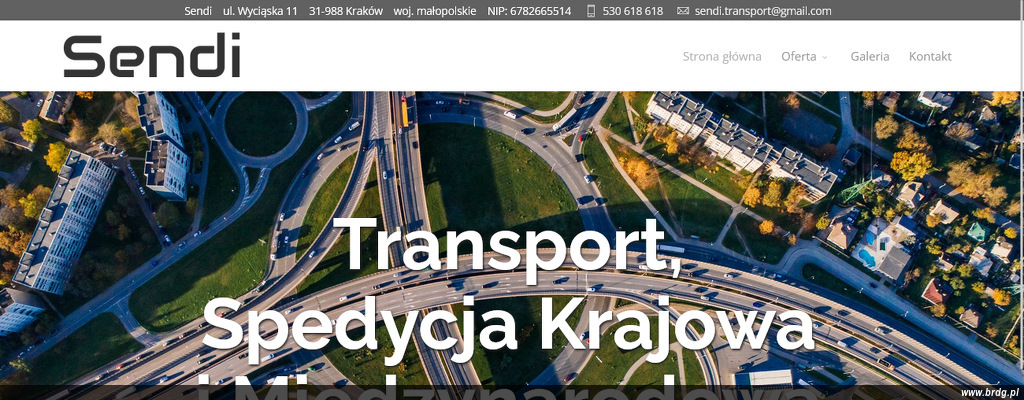
Task: Select the street address ul. Wyciąska 11
Action: 260,11
